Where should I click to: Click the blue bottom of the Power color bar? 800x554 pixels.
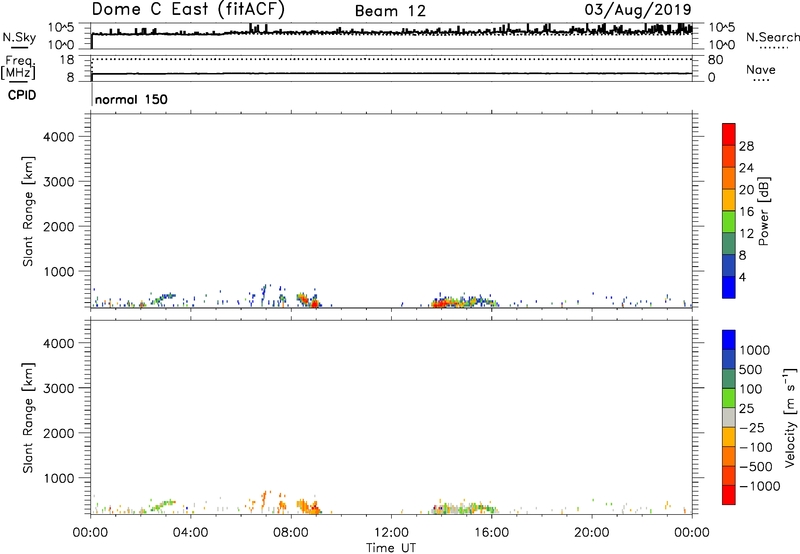729,287
